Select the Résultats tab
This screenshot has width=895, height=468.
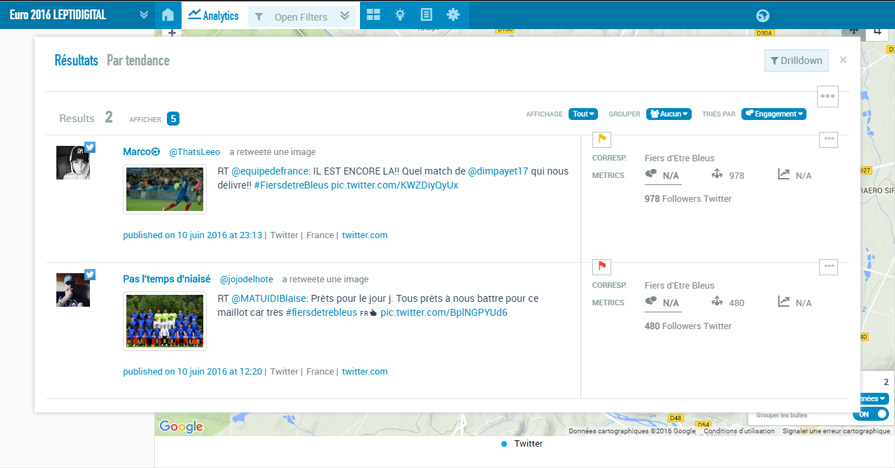point(76,60)
